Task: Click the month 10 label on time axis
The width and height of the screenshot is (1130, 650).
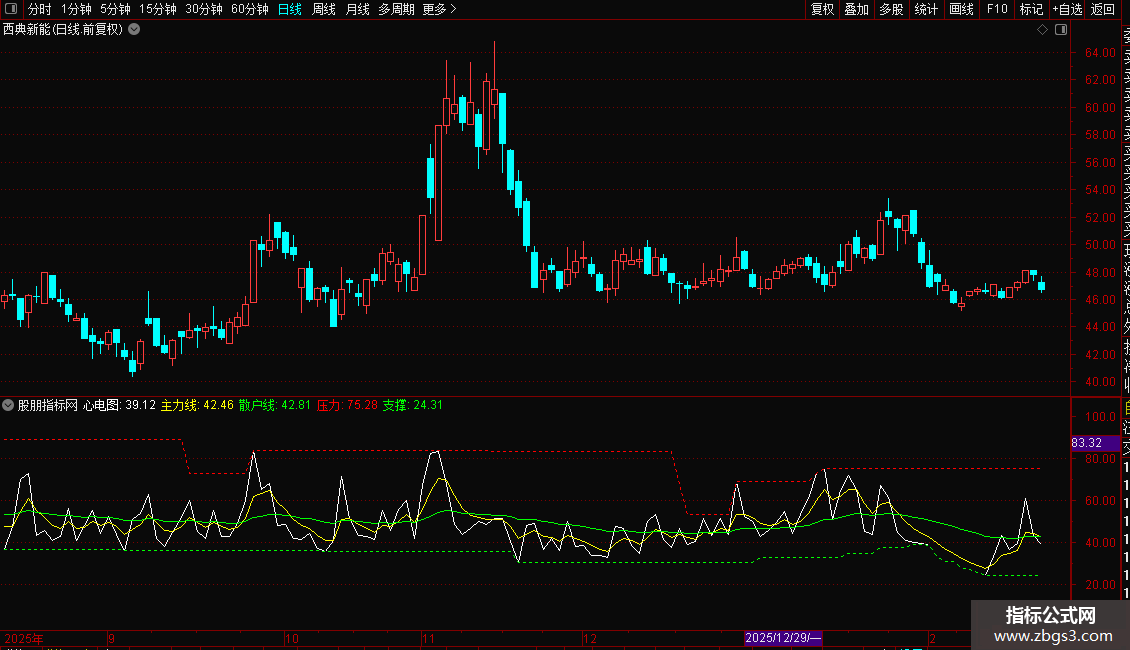Action: coord(292,638)
